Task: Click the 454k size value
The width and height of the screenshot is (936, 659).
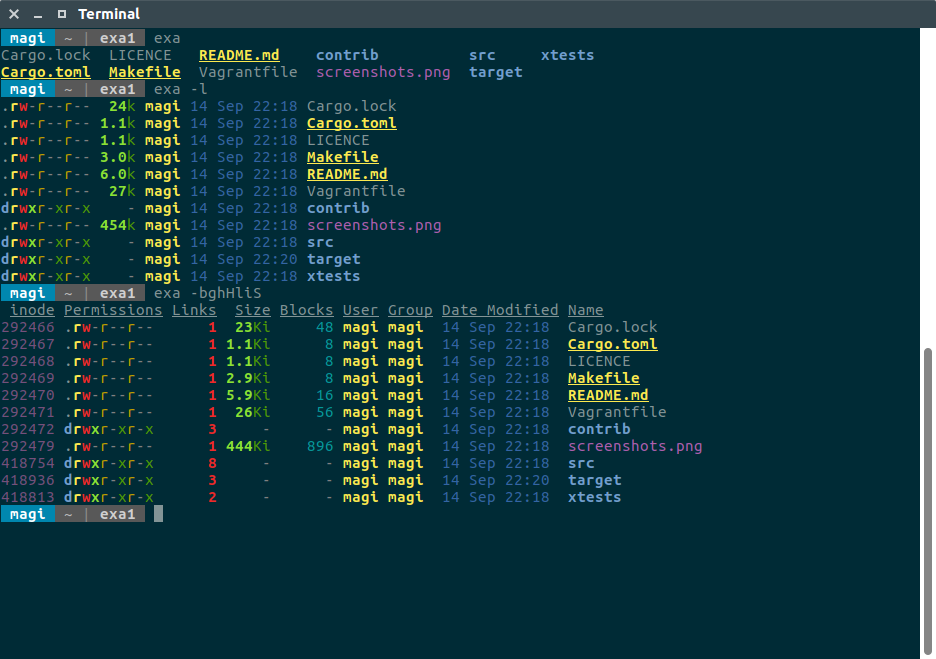Action: tap(118, 225)
